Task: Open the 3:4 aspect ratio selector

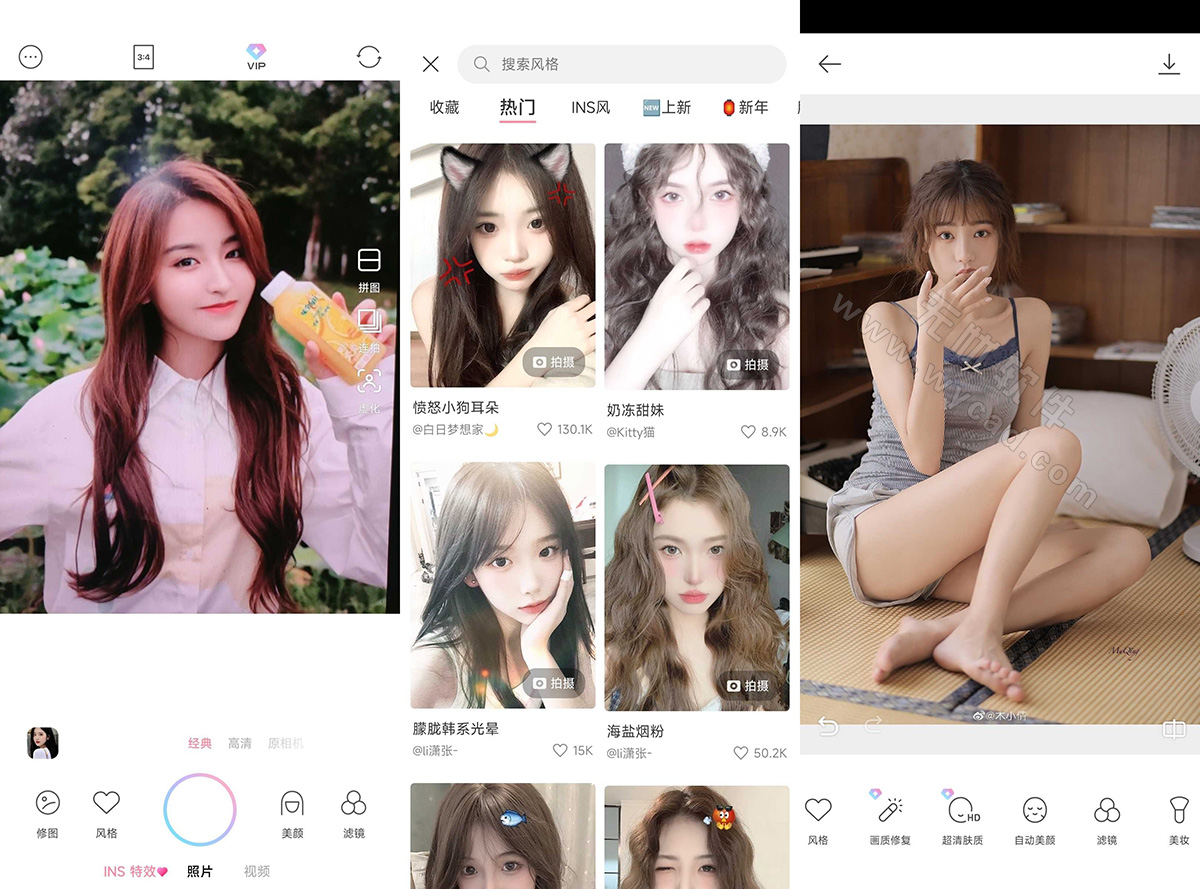Action: coord(142,57)
